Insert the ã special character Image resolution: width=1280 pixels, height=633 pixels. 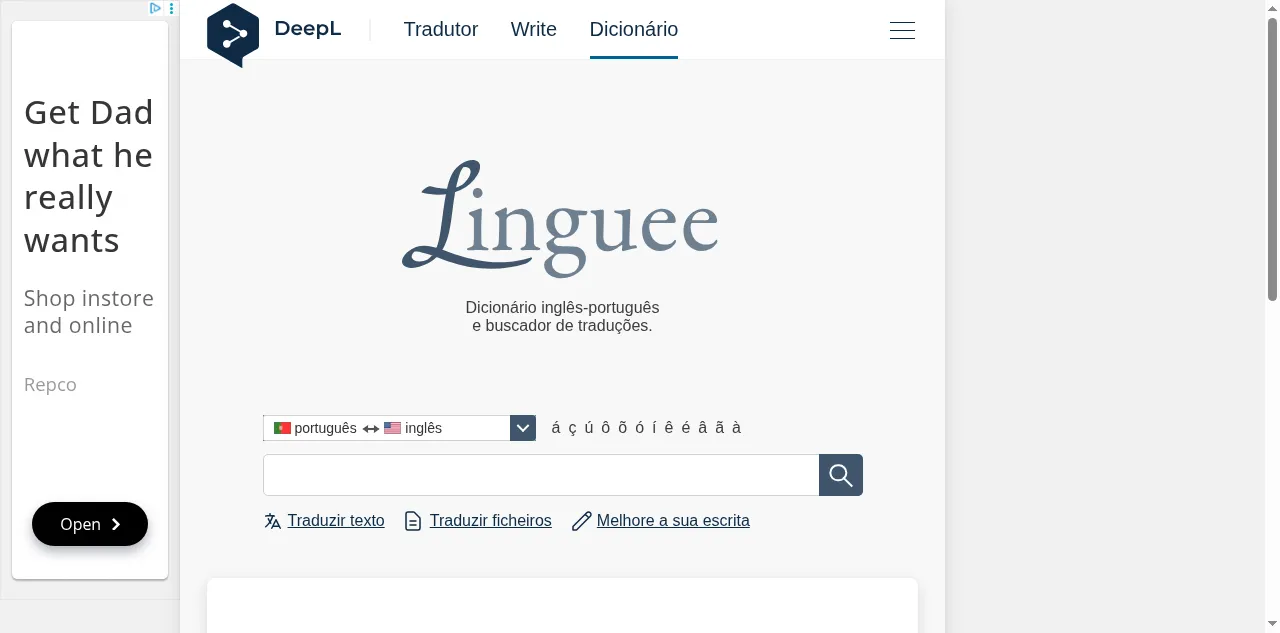[x=720, y=428]
